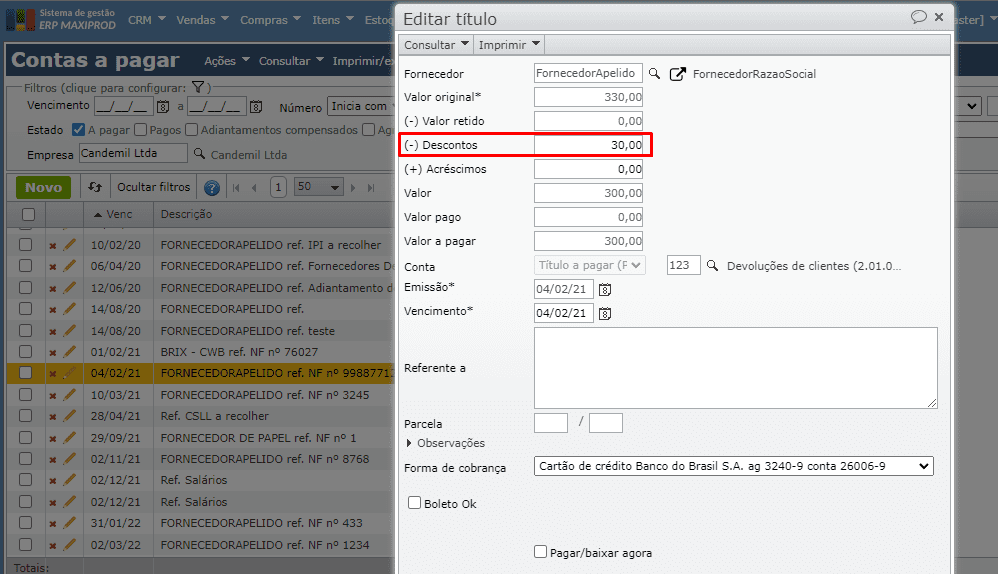The height and width of the screenshot is (574, 998).
Task: Go to next page of list
Action: [x=353, y=188]
